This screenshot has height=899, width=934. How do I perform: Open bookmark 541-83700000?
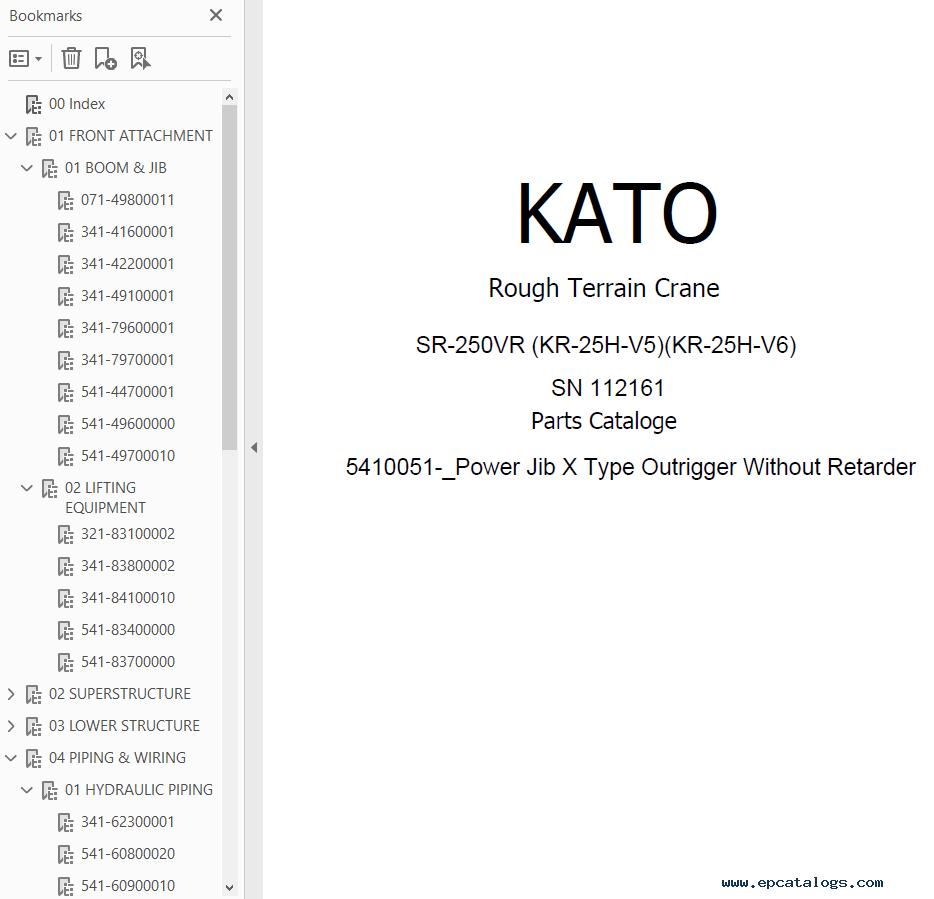pos(128,662)
